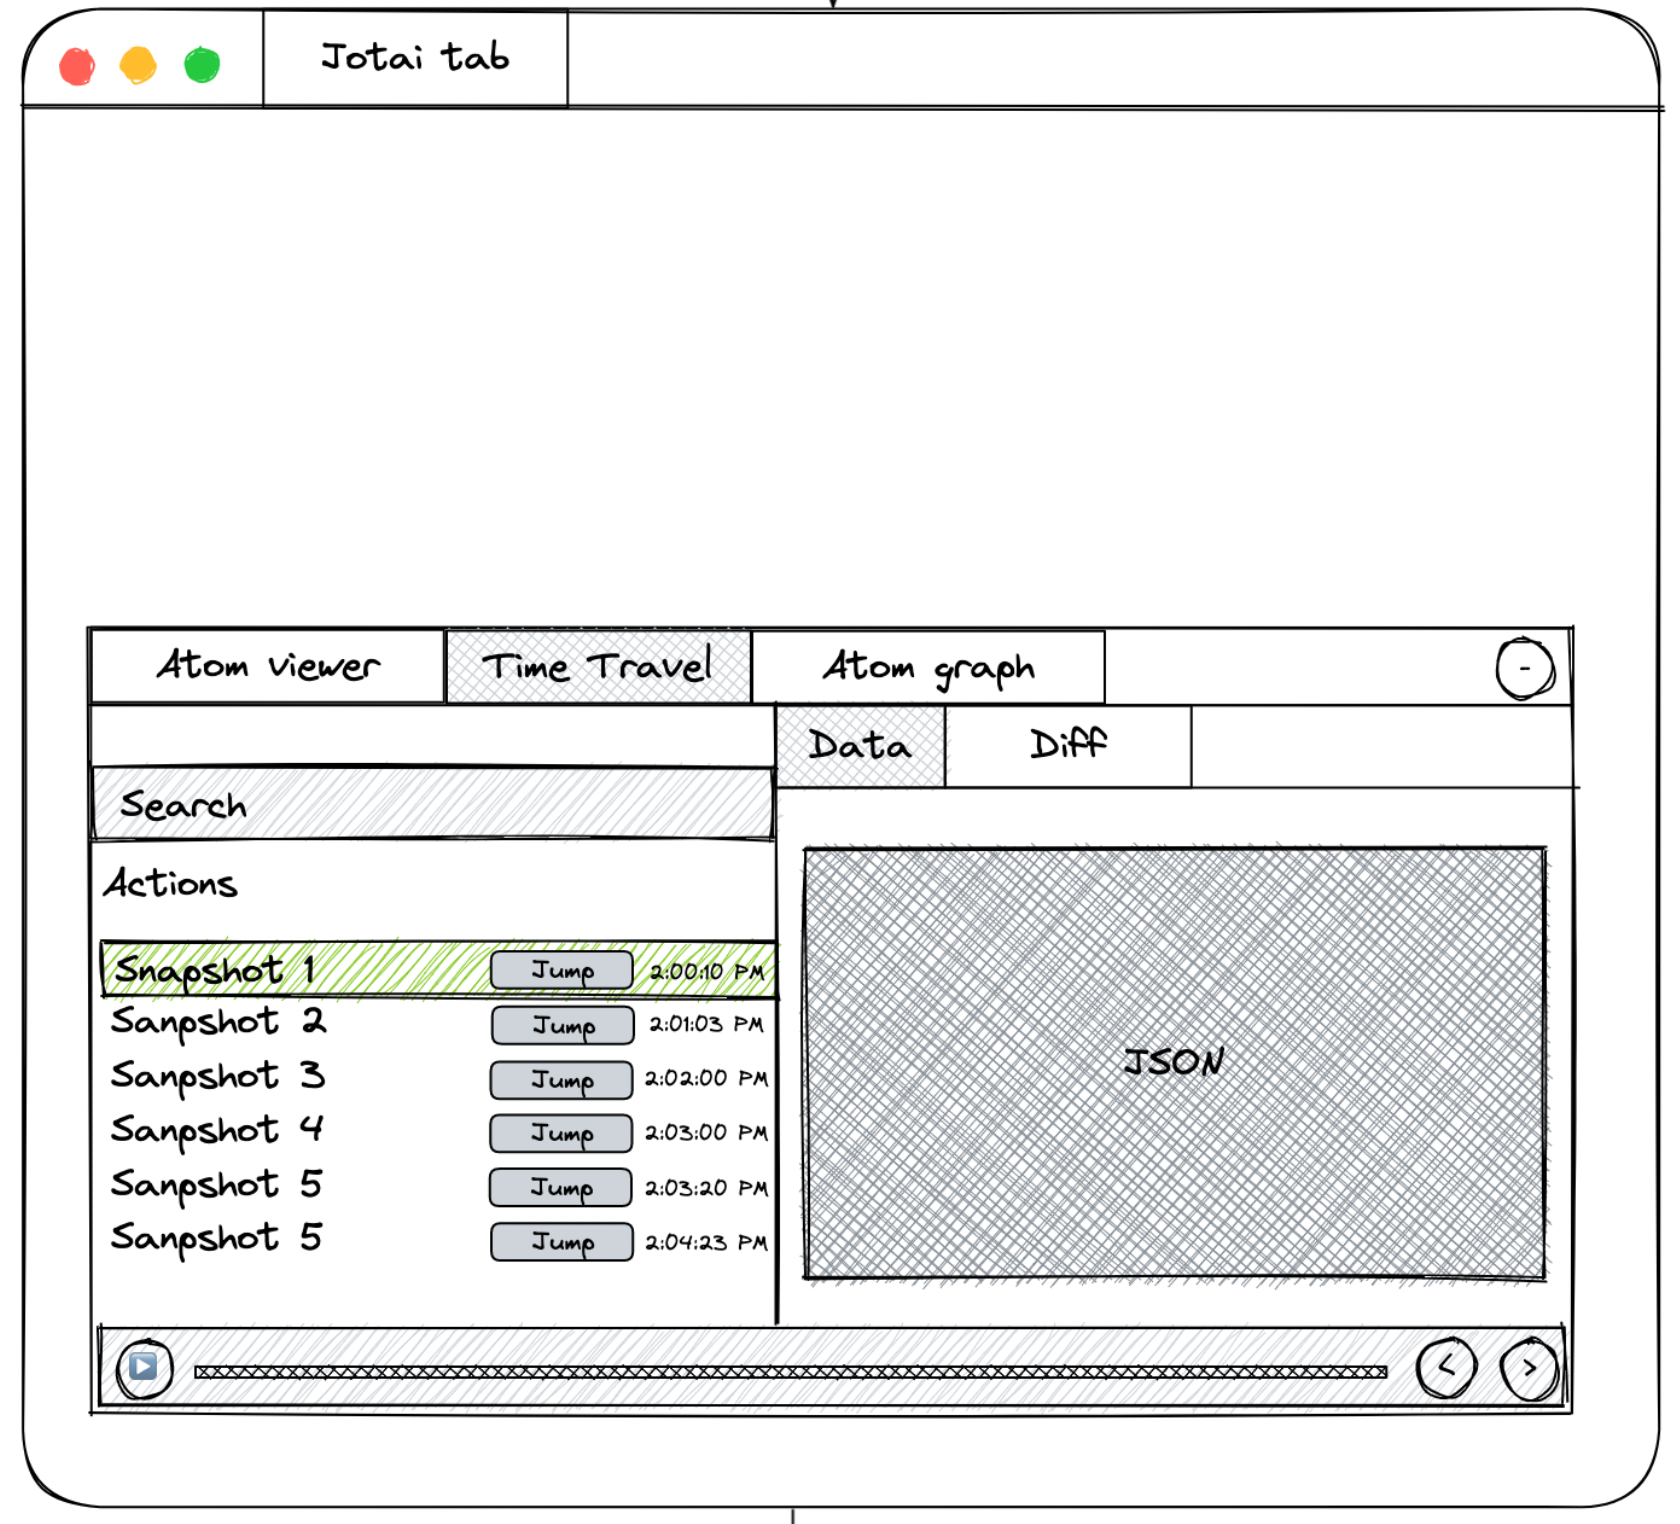Click the 2:03:00 PM timestamp
The width and height of the screenshot is (1680, 1524).
(x=706, y=1132)
